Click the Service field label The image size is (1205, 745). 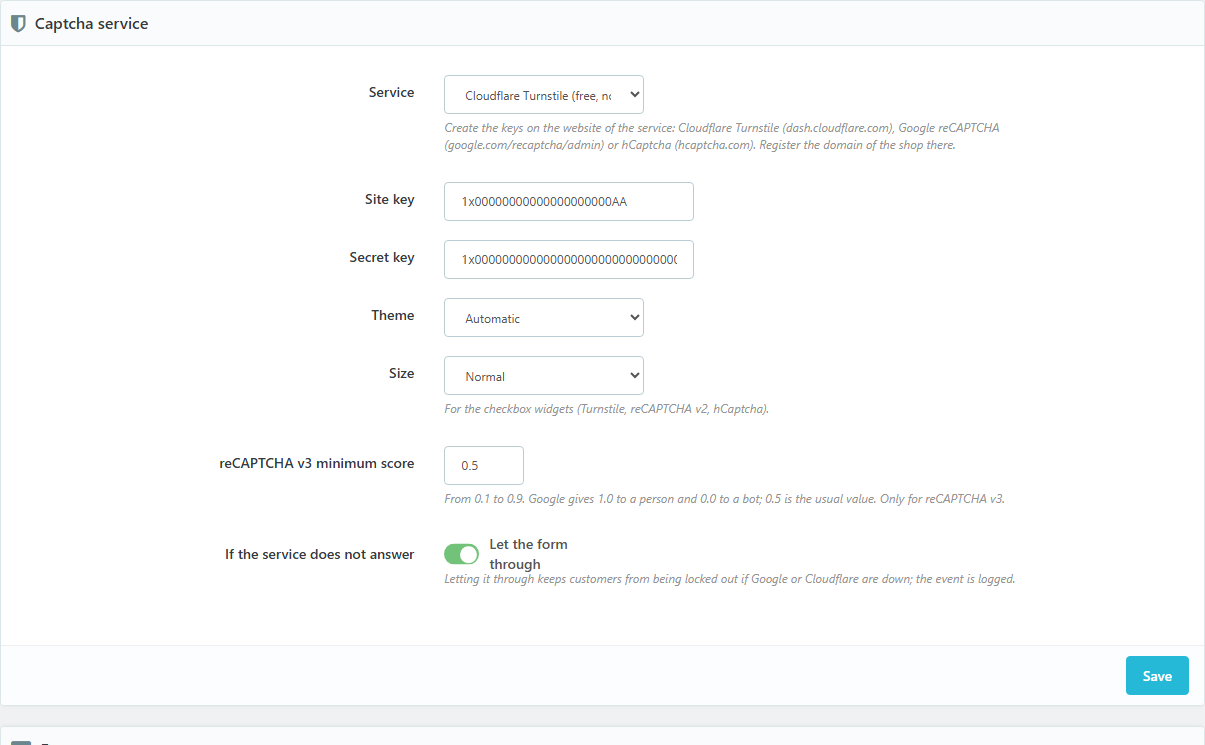(x=391, y=92)
